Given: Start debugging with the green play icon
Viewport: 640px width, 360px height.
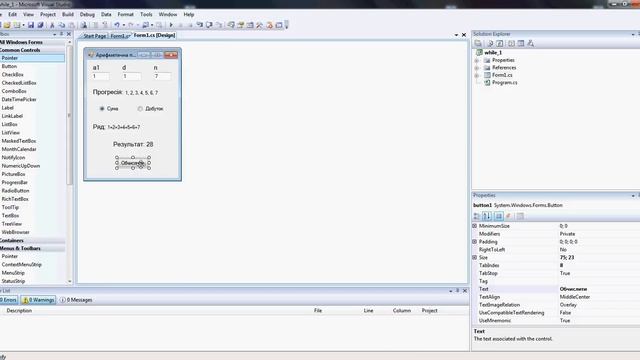Looking at the screenshot, I should tap(171, 25).
